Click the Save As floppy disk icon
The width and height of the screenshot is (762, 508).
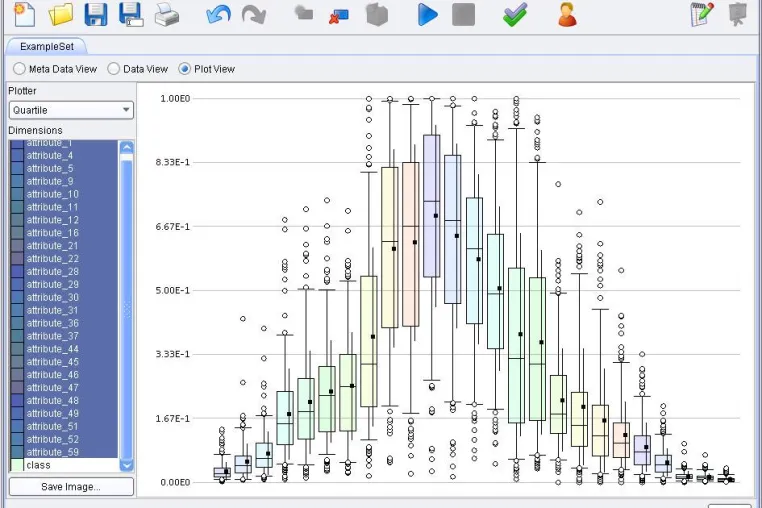point(131,14)
